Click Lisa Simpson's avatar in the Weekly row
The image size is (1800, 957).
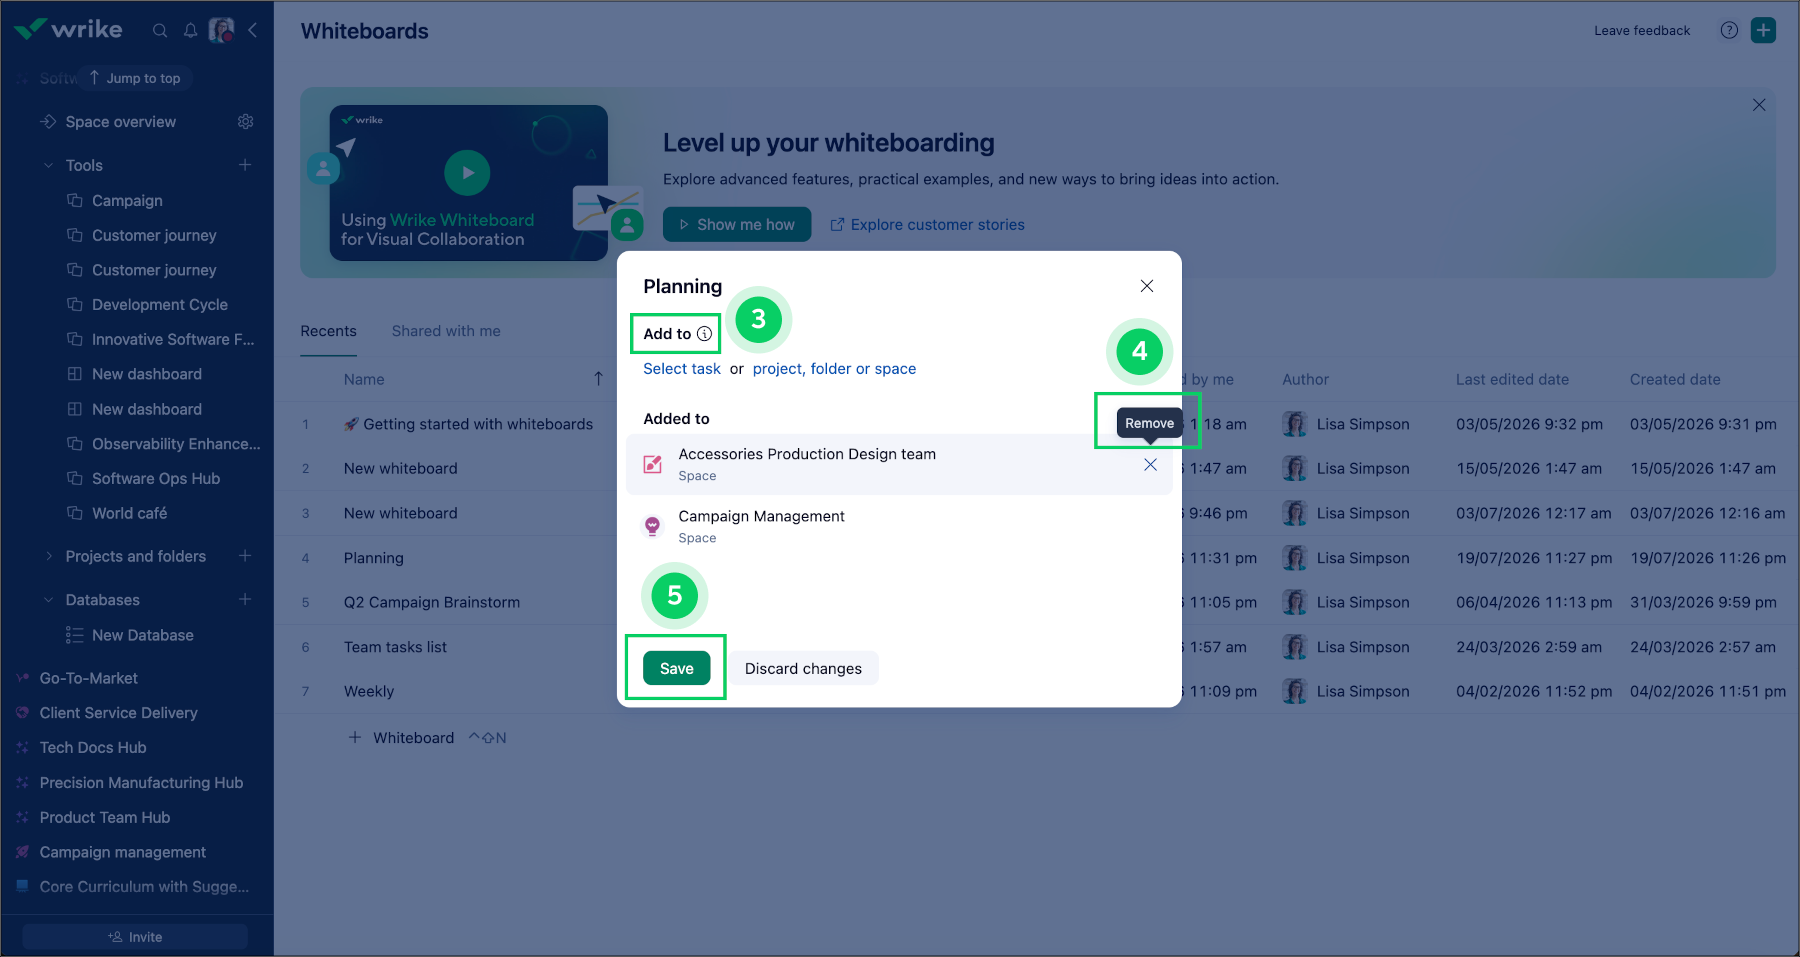click(x=1295, y=691)
